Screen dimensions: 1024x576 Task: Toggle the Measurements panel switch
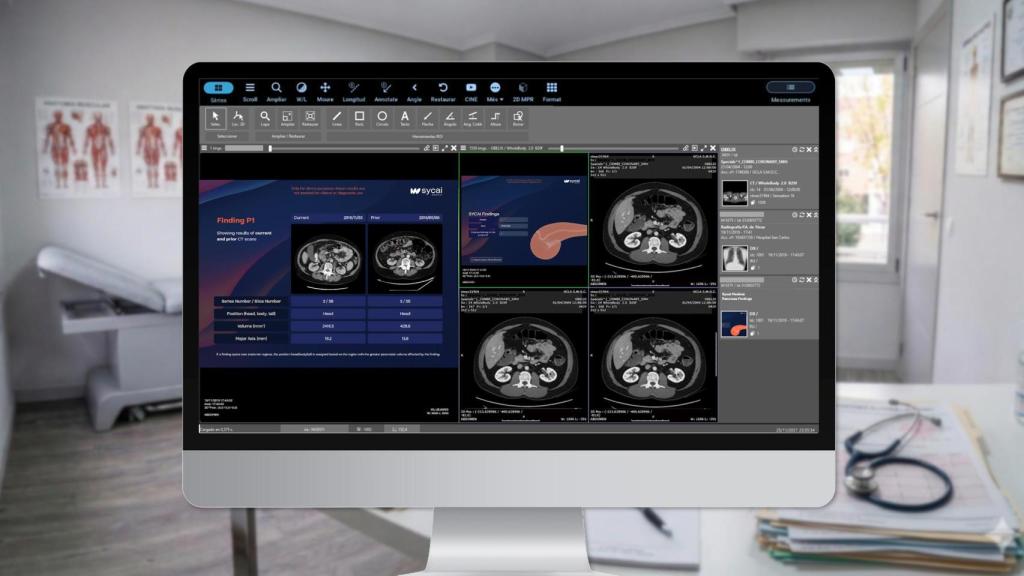790,87
